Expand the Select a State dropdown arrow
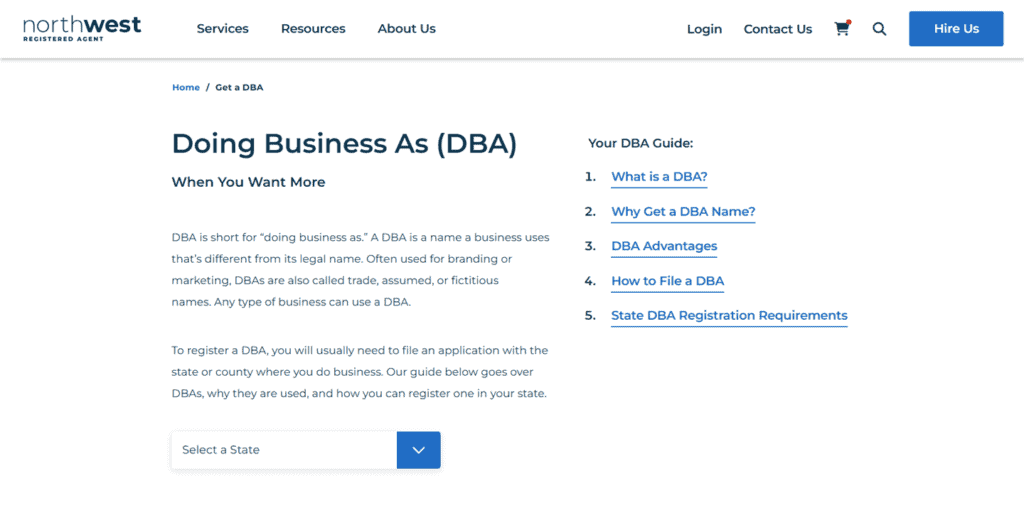Image resolution: width=1024 pixels, height=530 pixels. (419, 450)
